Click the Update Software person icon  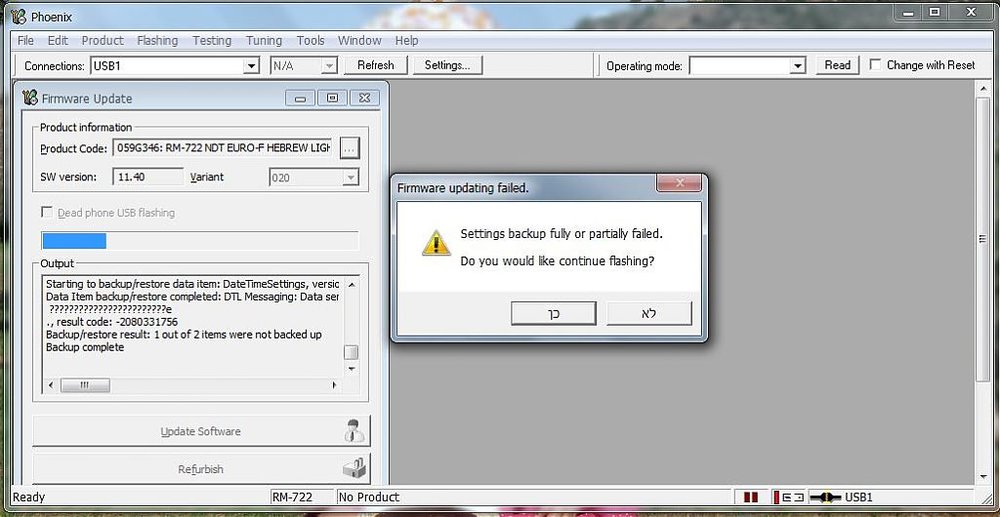pyautogui.click(x=353, y=431)
